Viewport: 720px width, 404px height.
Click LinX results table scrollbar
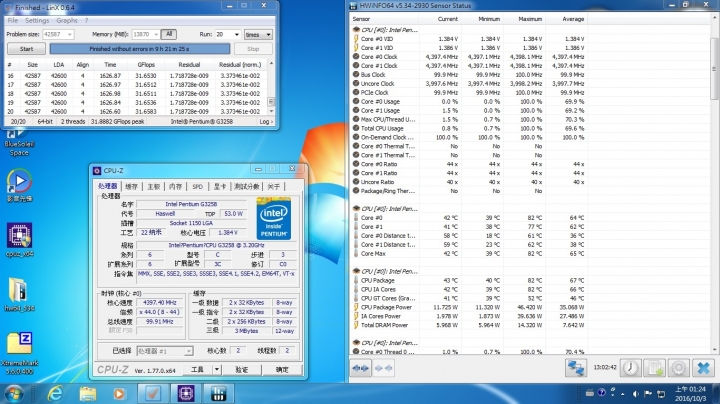[x=271, y=87]
